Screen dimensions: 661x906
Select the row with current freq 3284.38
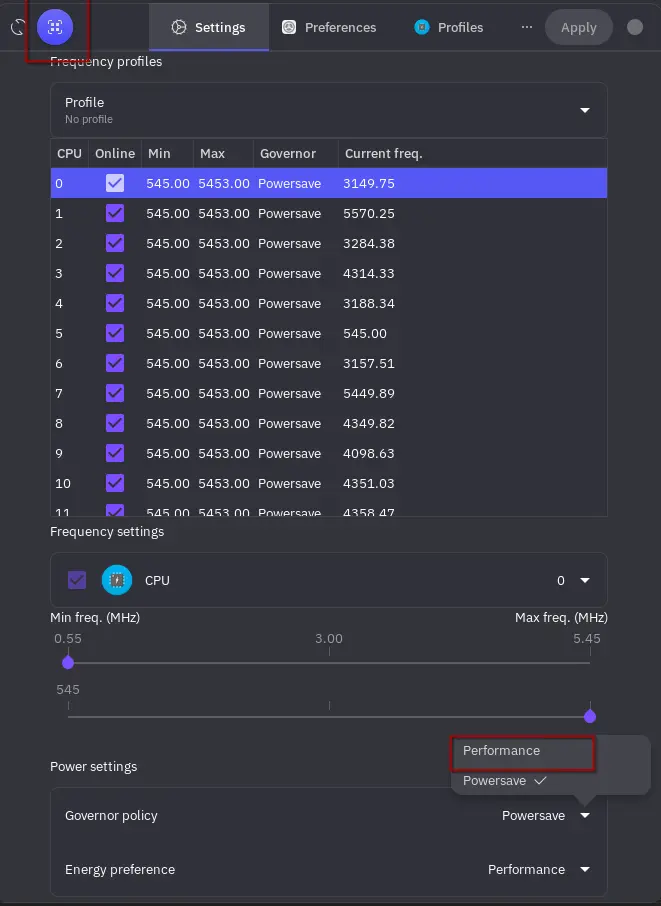tap(329, 243)
